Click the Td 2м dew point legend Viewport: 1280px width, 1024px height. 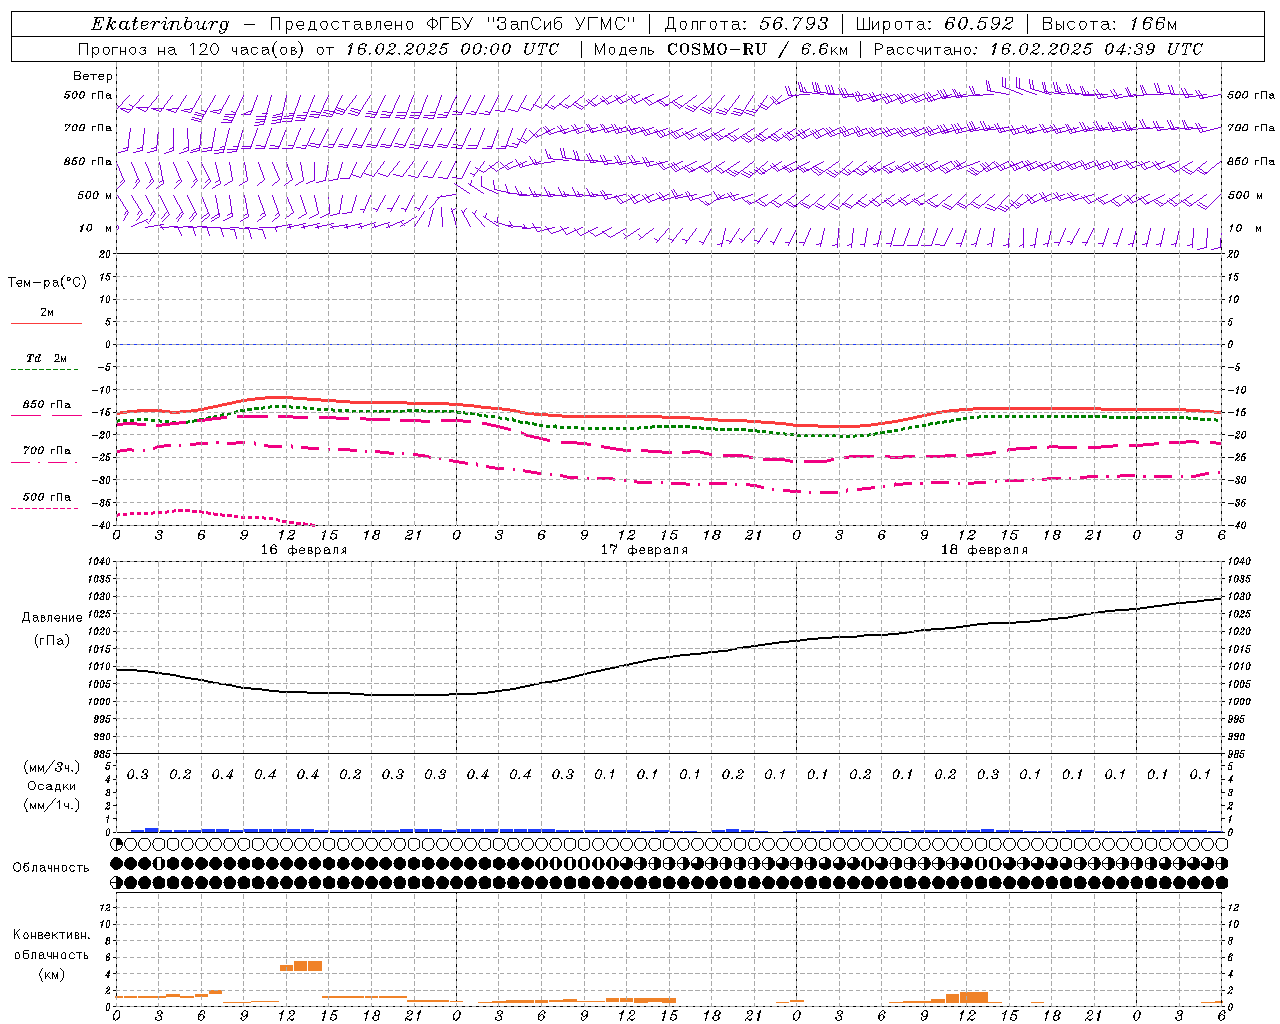pyautogui.click(x=46, y=358)
